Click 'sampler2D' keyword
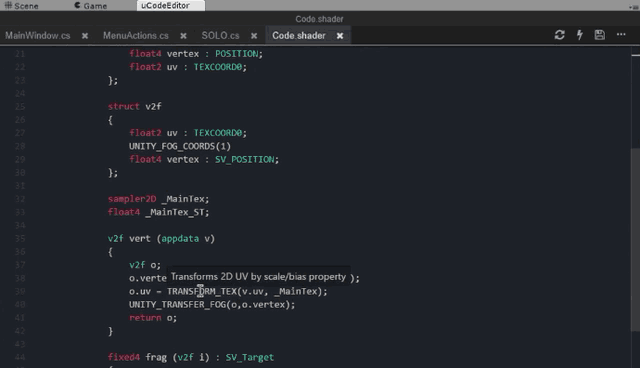The width and height of the screenshot is (640, 368). pyautogui.click(x=132, y=199)
